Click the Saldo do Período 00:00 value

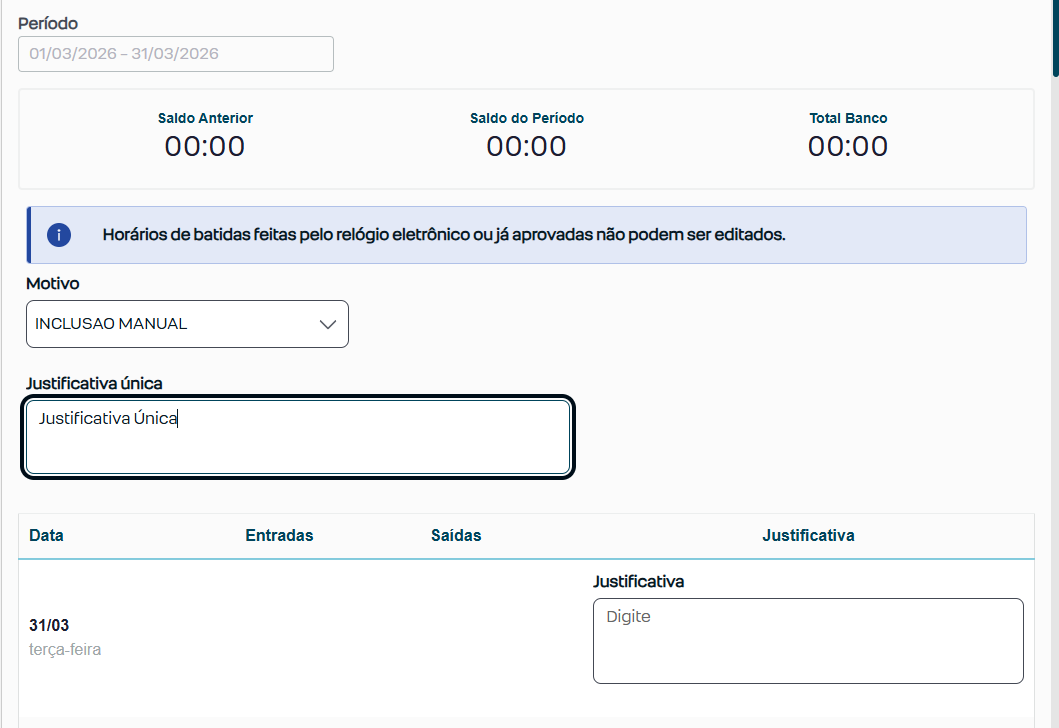pyautogui.click(x=526, y=147)
